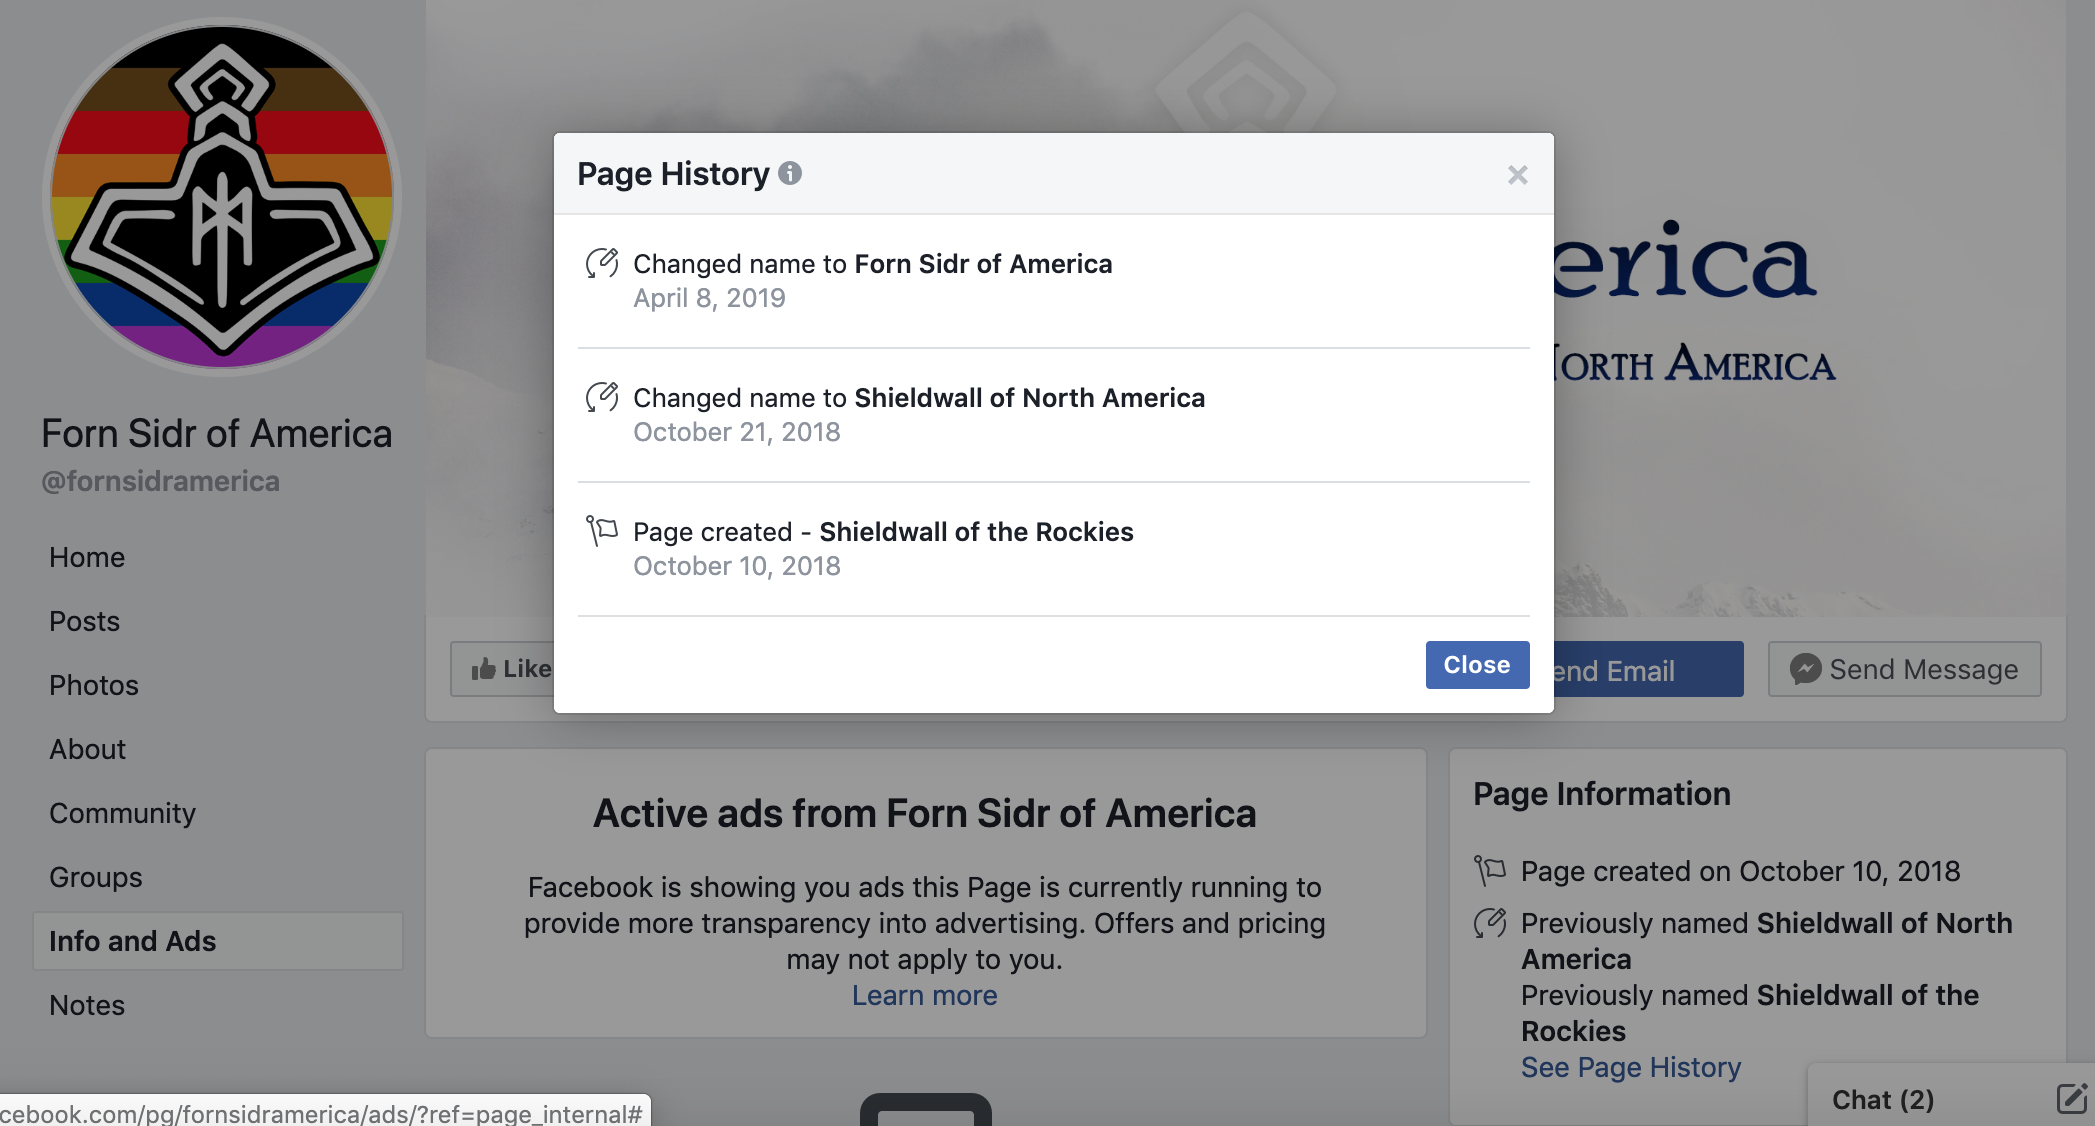Click flag icon in Page Information panel
Viewport: 2095px width, 1126px height.
tap(1490, 870)
